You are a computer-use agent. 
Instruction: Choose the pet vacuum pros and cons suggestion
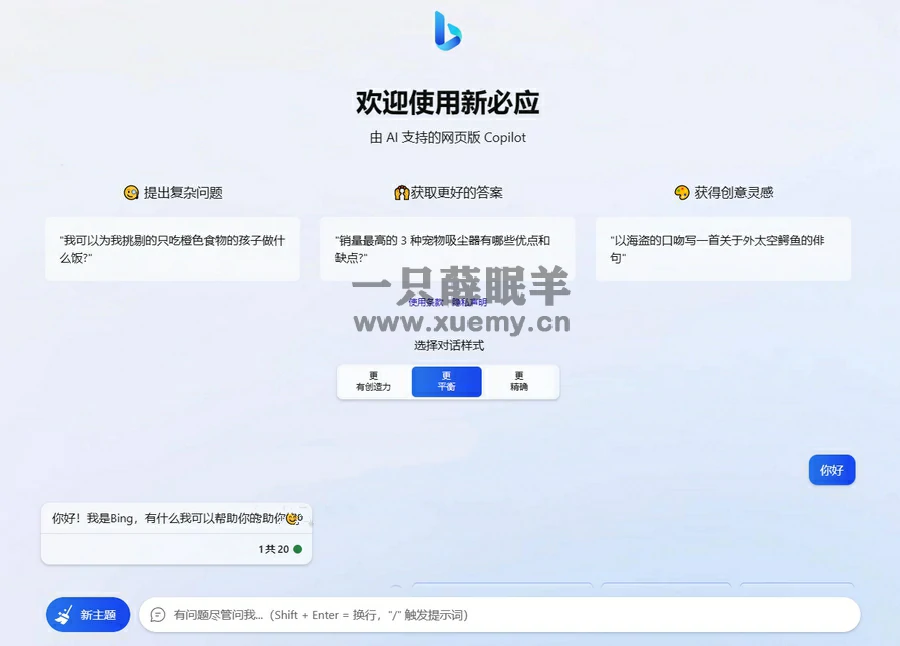(x=447, y=249)
